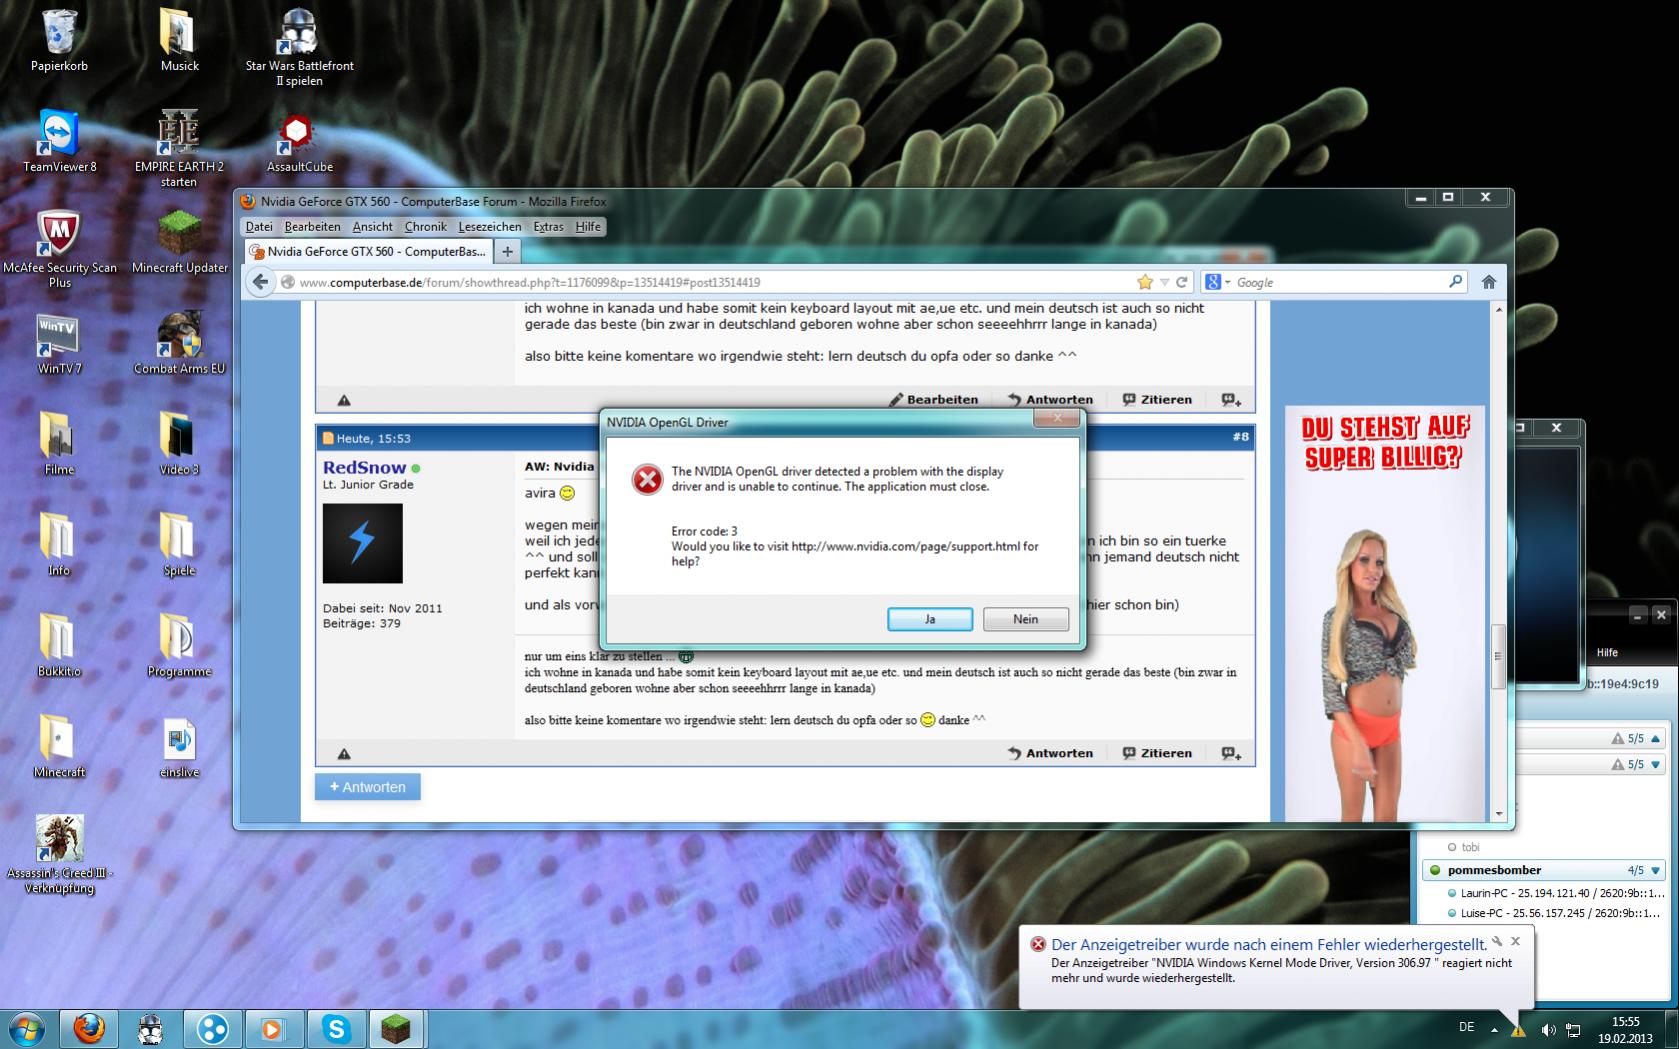Image resolution: width=1679 pixels, height=1049 pixels.
Task: Select TeamViewer 8 desktop icon
Action: (59, 142)
